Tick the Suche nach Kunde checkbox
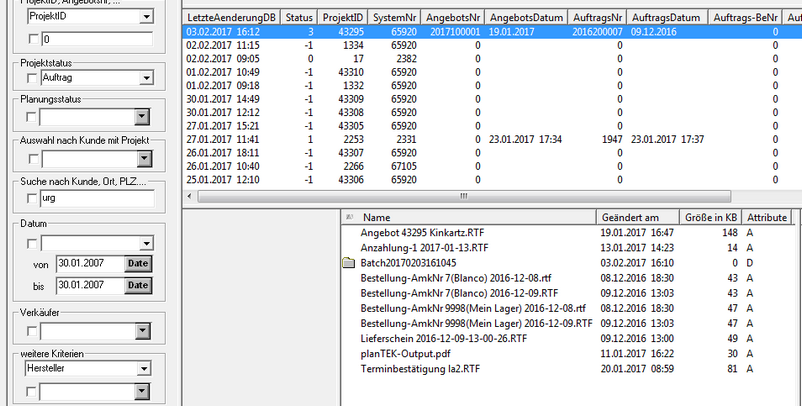Image resolution: width=802 pixels, height=406 pixels. 32,199
